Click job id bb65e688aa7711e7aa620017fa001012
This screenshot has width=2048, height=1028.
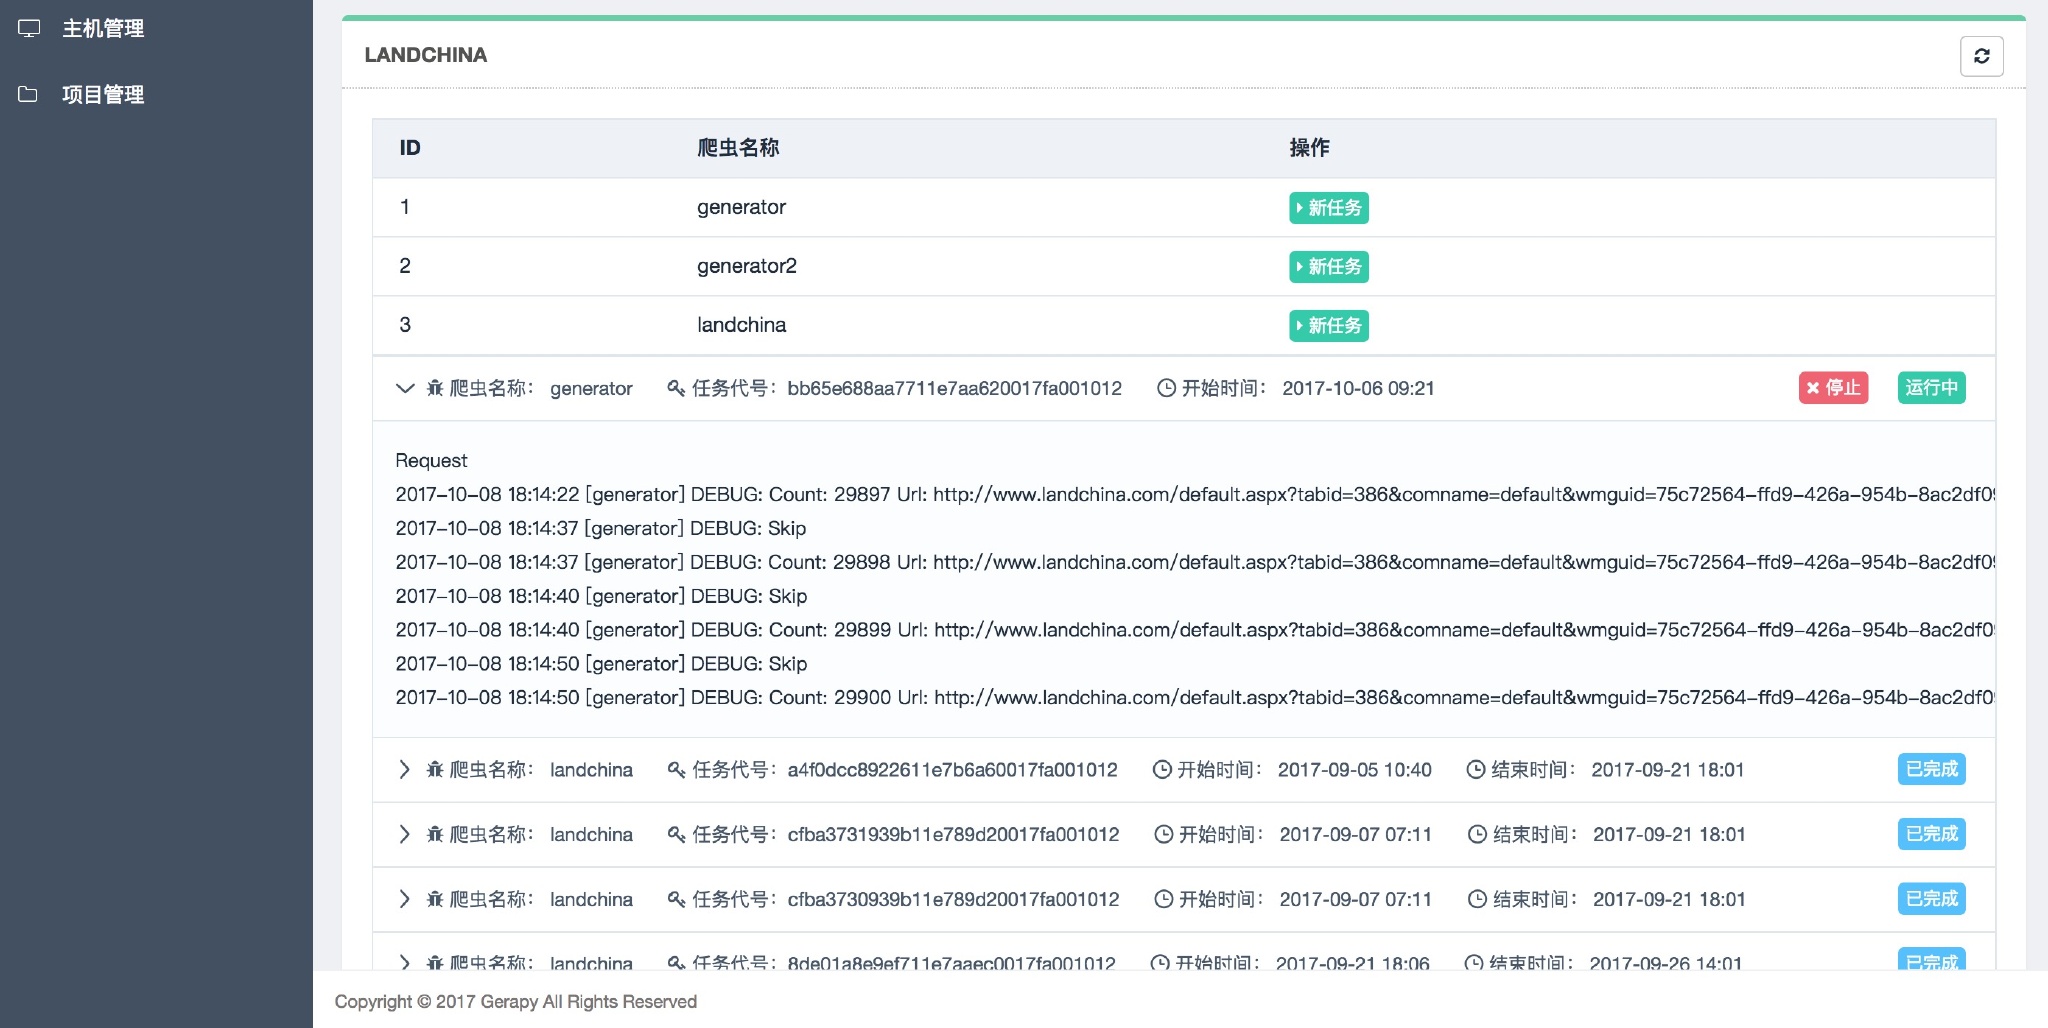coord(955,388)
